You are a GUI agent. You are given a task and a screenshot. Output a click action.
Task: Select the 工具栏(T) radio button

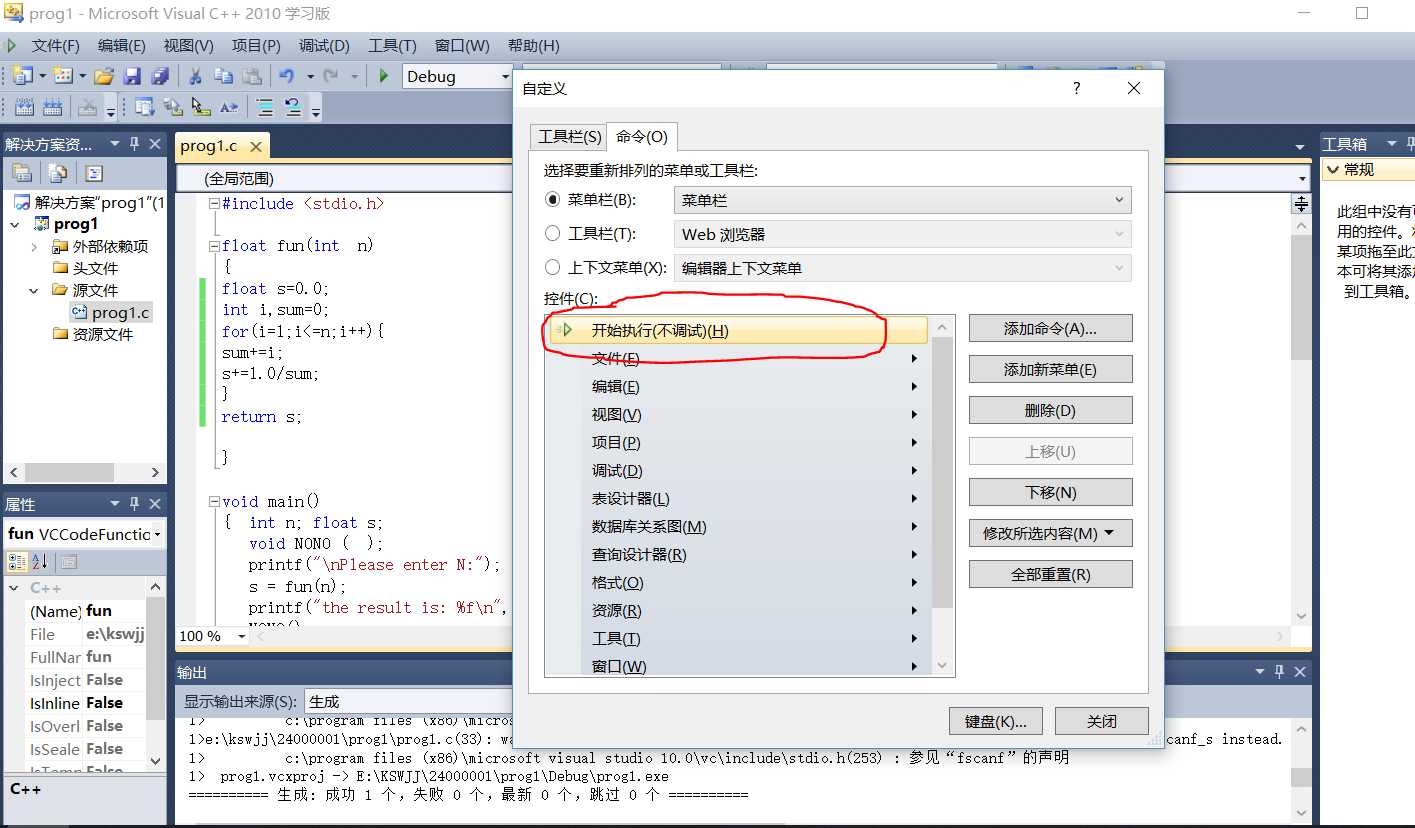(x=552, y=233)
